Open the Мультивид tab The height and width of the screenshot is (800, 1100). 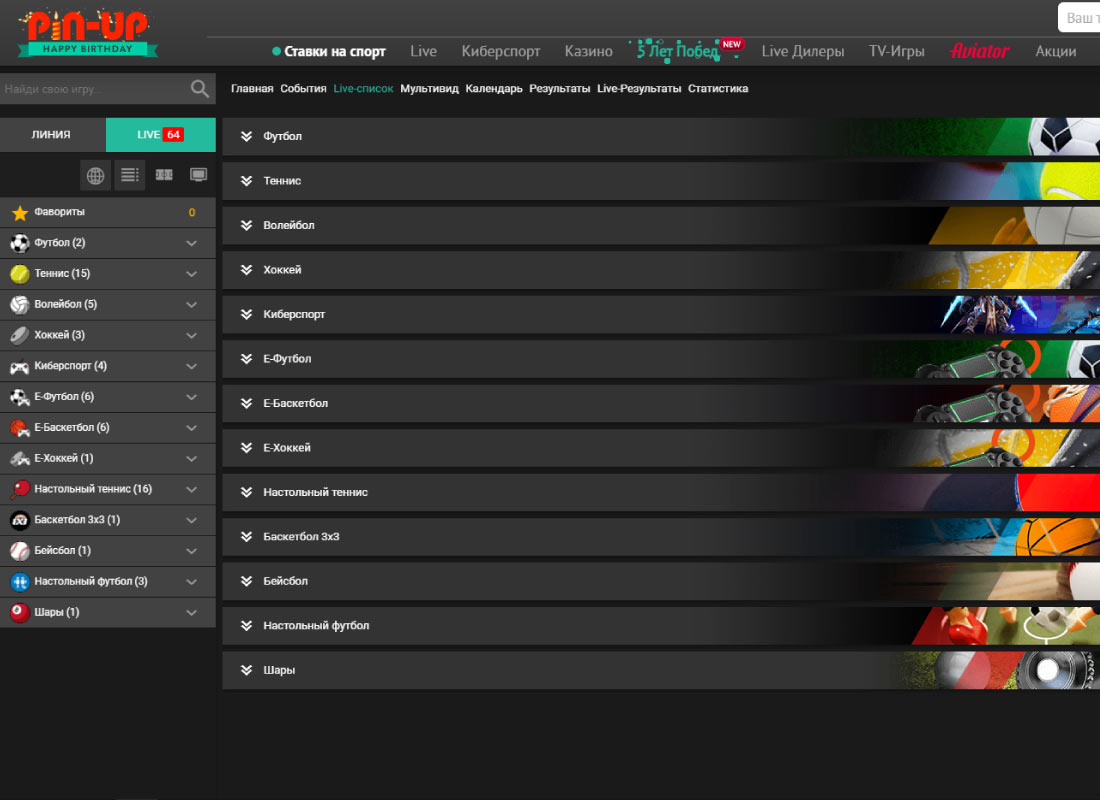coord(429,89)
